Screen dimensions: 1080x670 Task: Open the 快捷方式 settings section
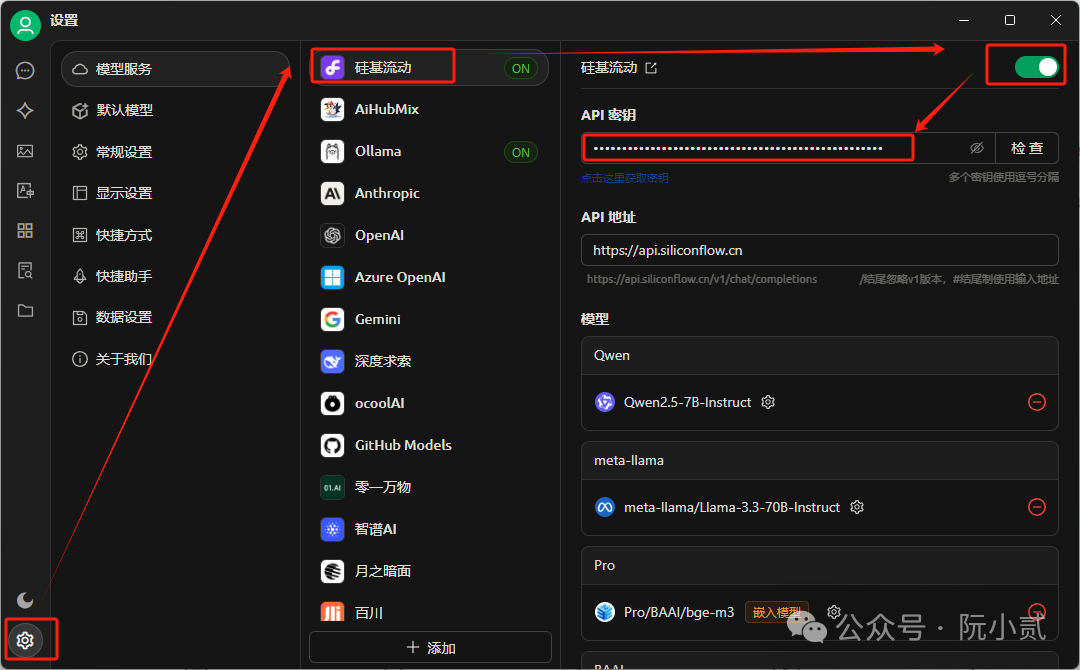[x=175, y=235]
